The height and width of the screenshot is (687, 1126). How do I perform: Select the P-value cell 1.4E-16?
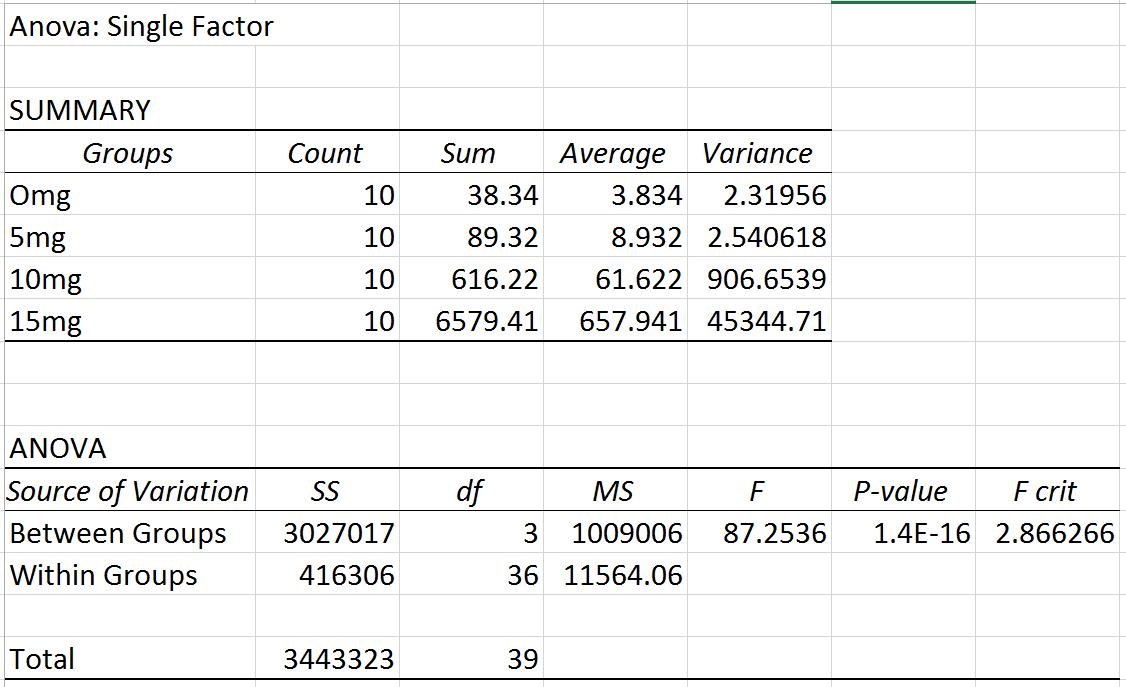[x=920, y=533]
